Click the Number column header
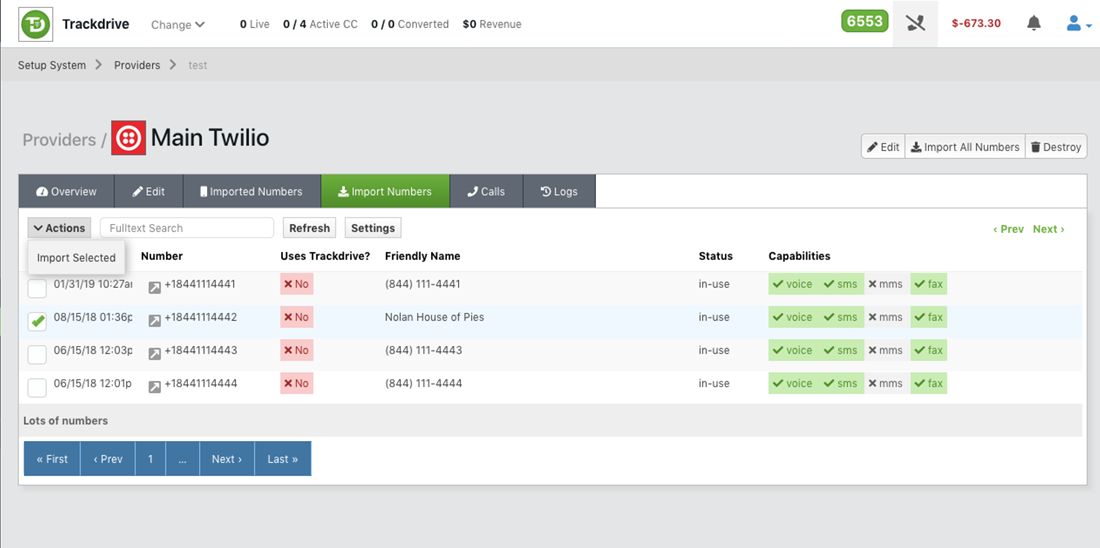 [162, 256]
